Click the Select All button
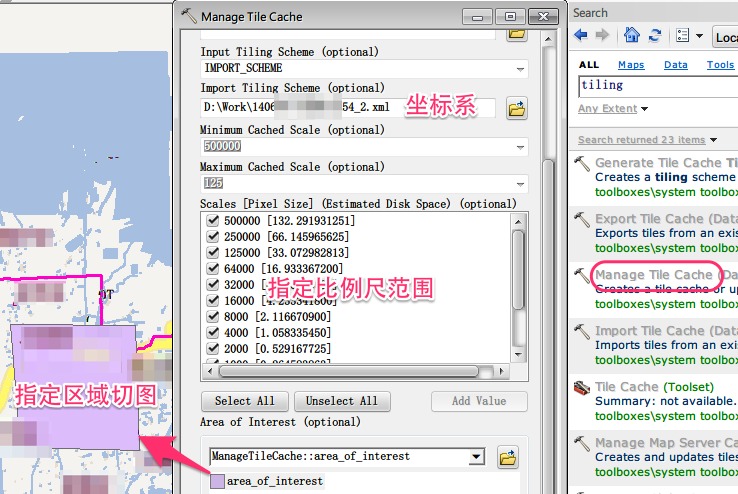738x494 pixels. [x=245, y=401]
